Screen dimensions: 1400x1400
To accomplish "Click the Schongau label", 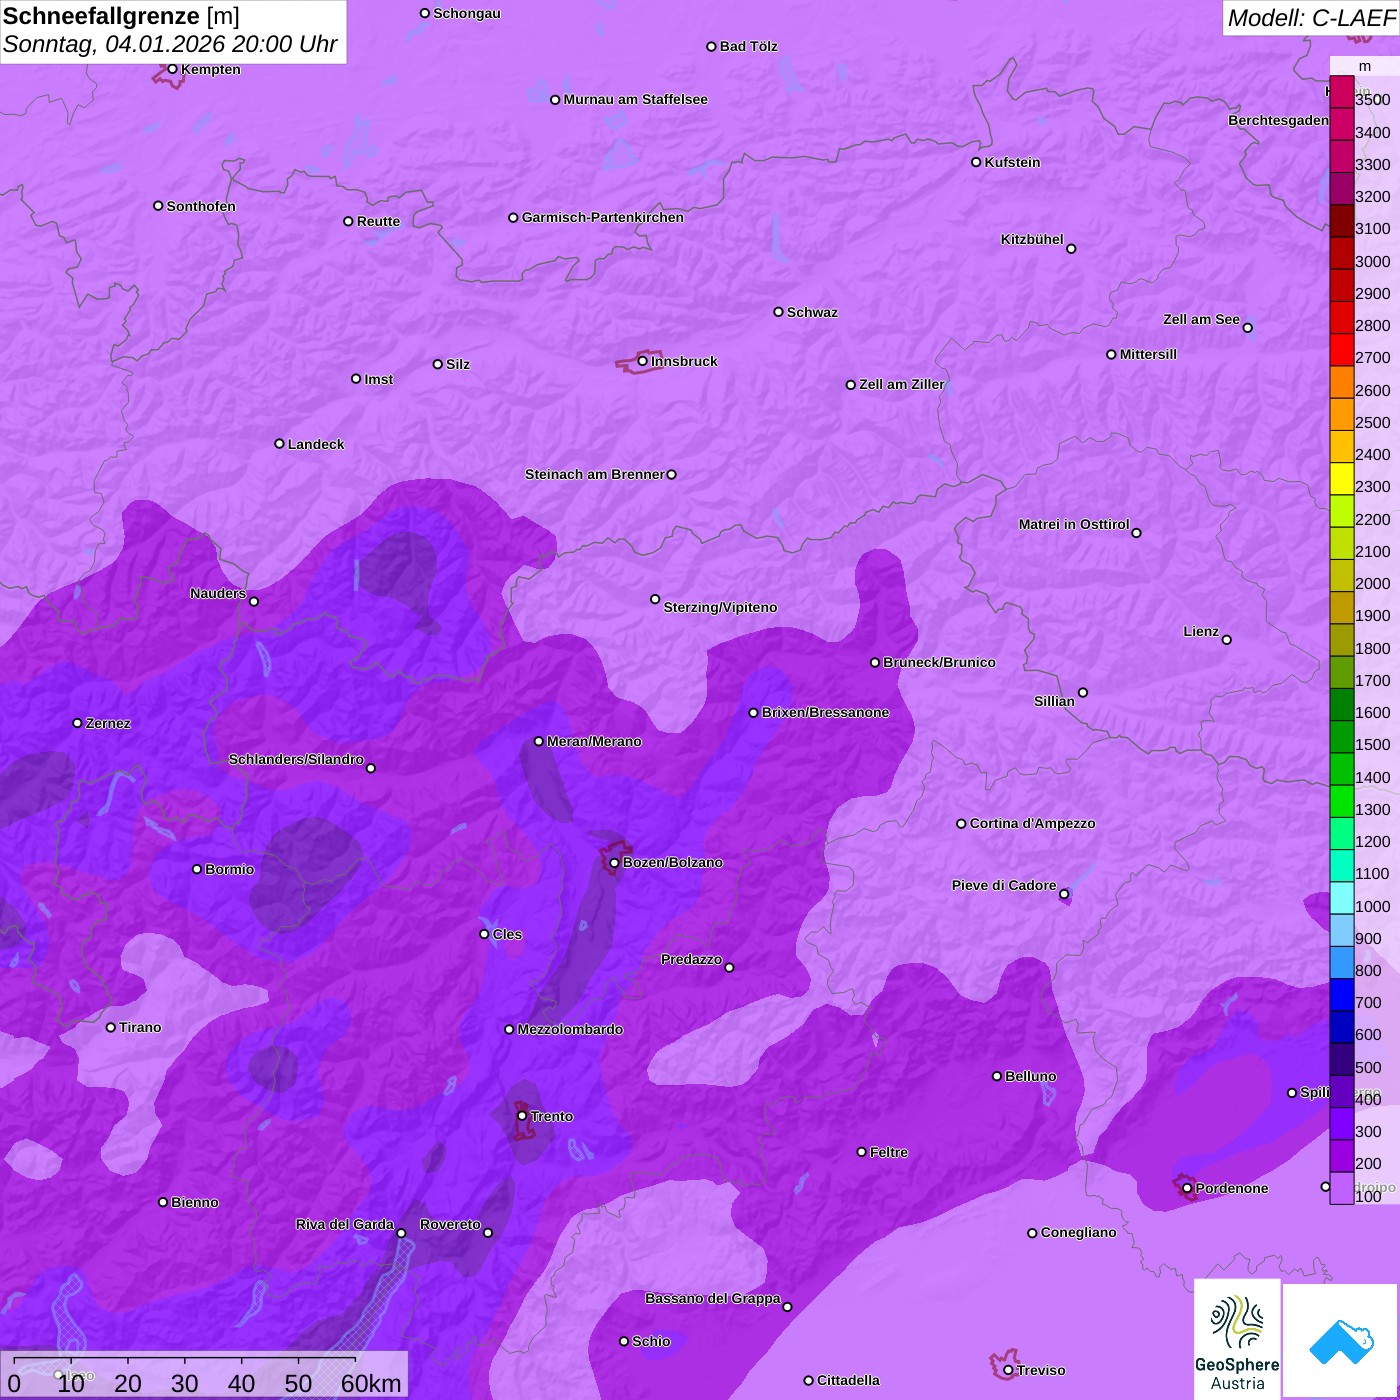I will tap(466, 13).
